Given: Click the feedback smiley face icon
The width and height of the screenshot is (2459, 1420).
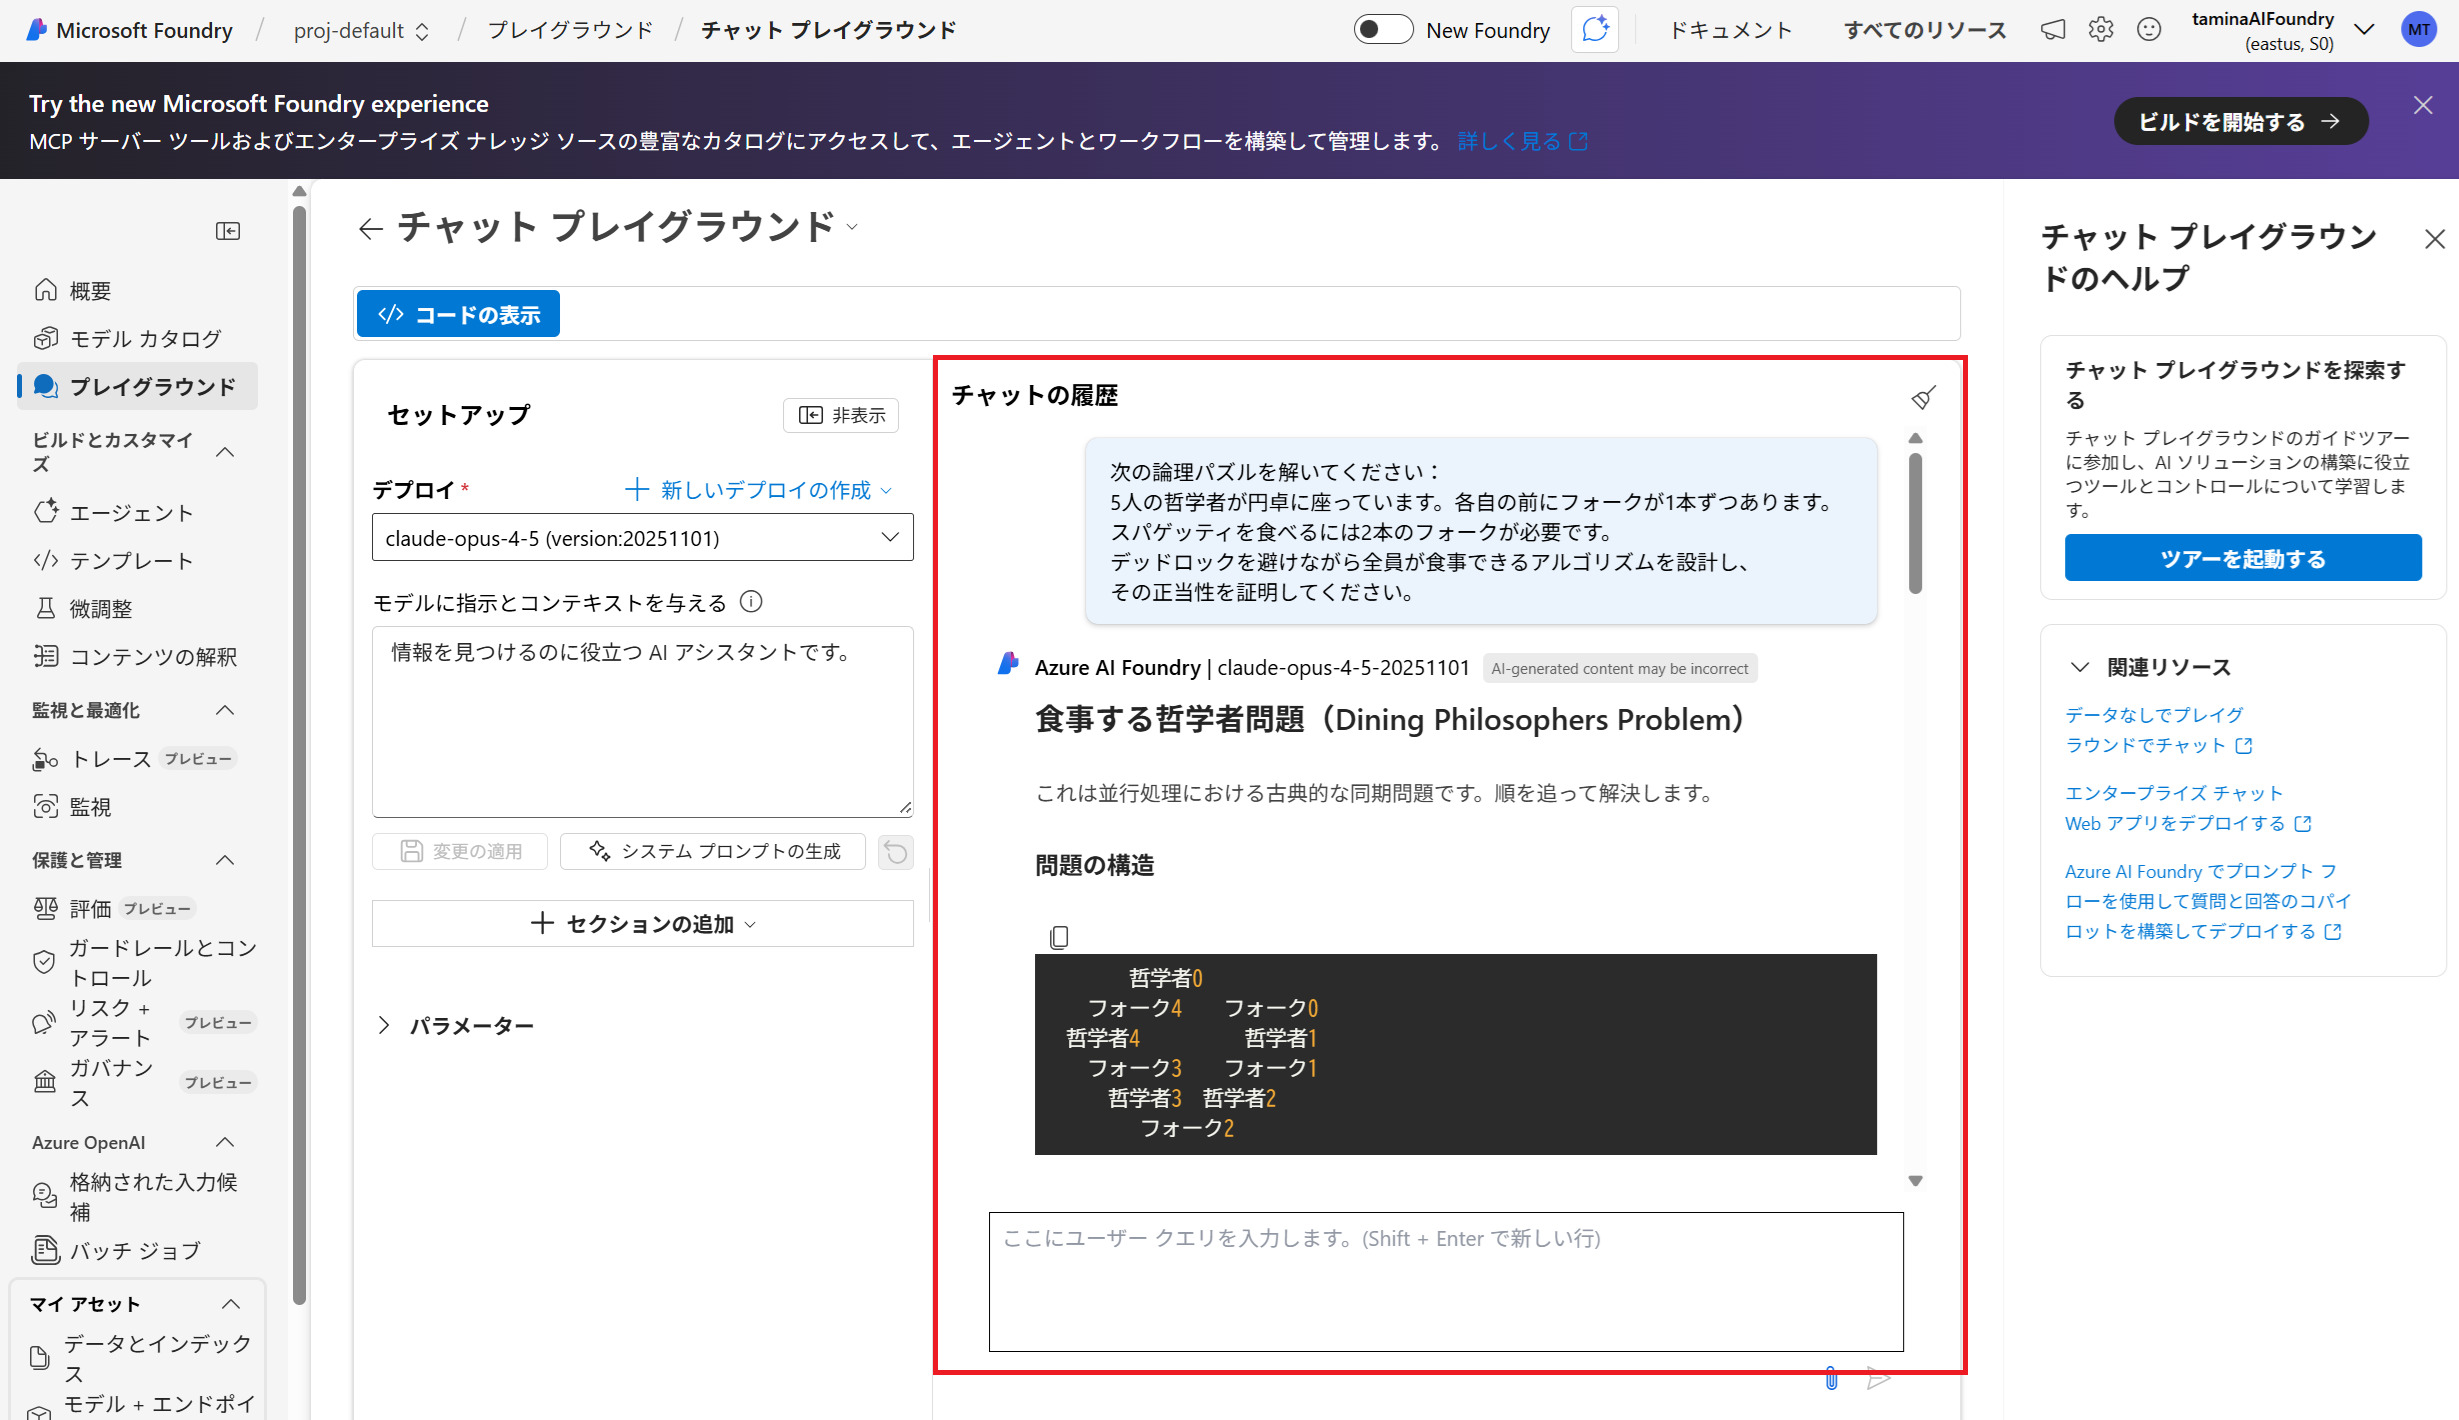Looking at the screenshot, I should click(x=2148, y=30).
